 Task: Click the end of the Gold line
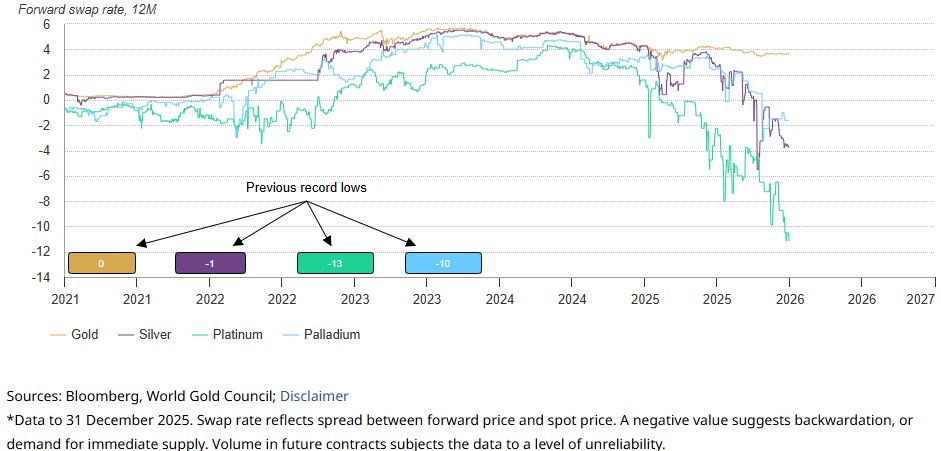pos(788,54)
